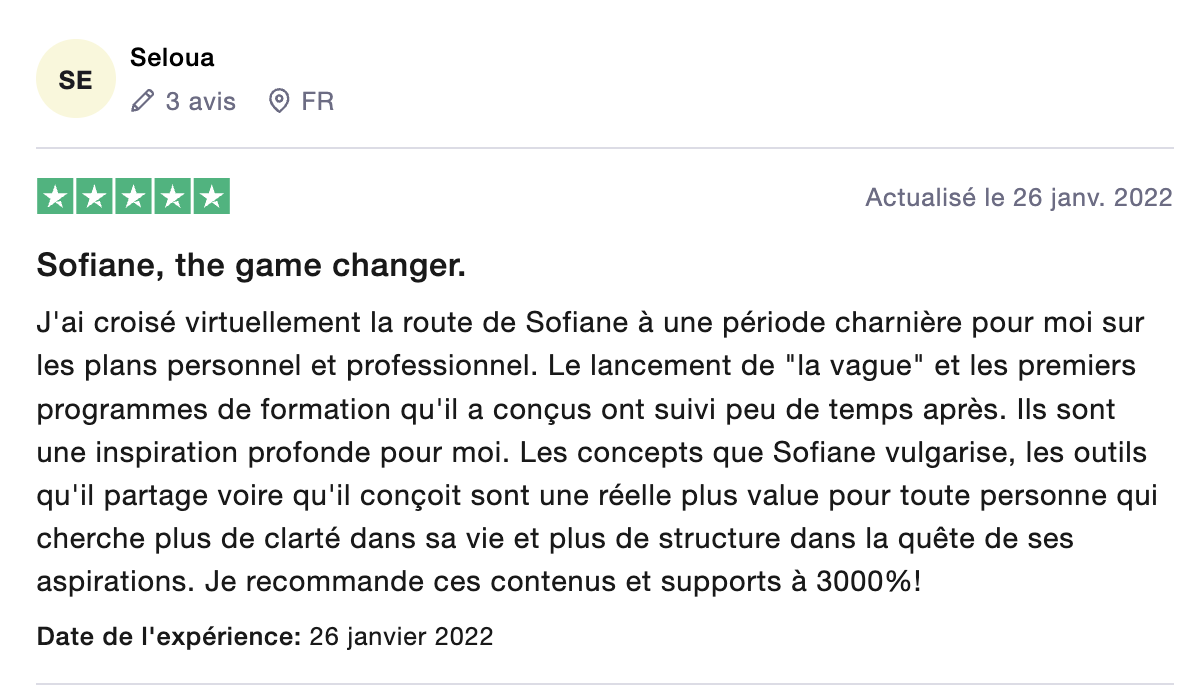Viewport: 1204px width, 700px height.
Task: Click the second green rating star
Action: tap(95, 197)
